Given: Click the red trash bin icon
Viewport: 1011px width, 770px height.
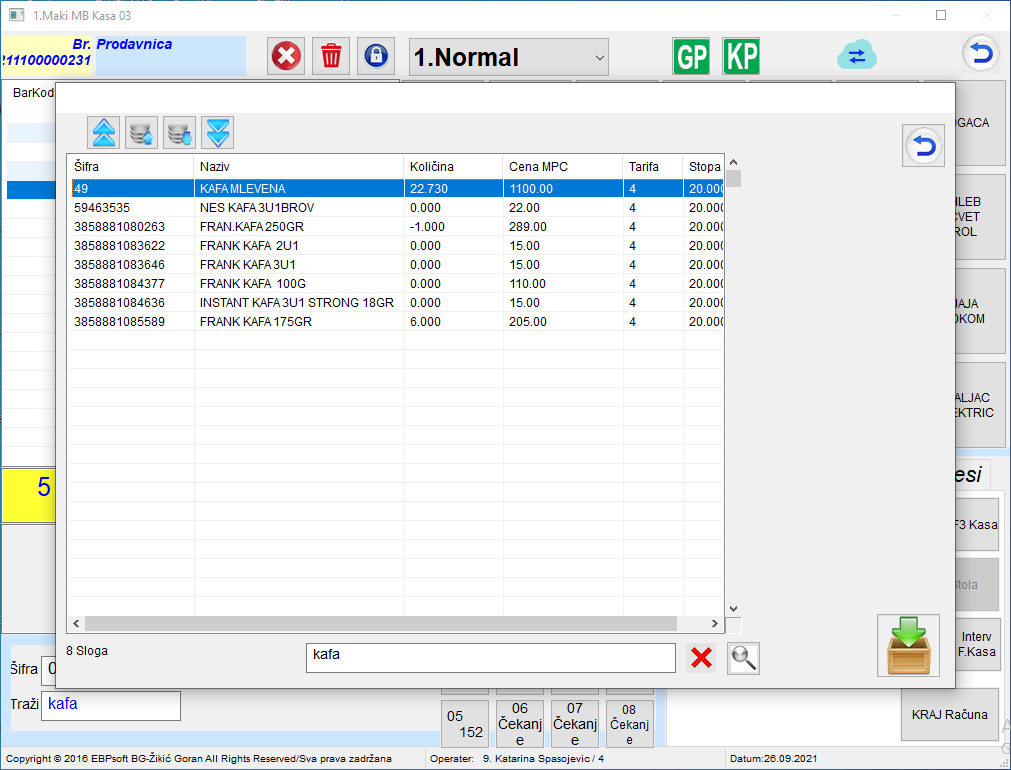Looking at the screenshot, I should (331, 56).
